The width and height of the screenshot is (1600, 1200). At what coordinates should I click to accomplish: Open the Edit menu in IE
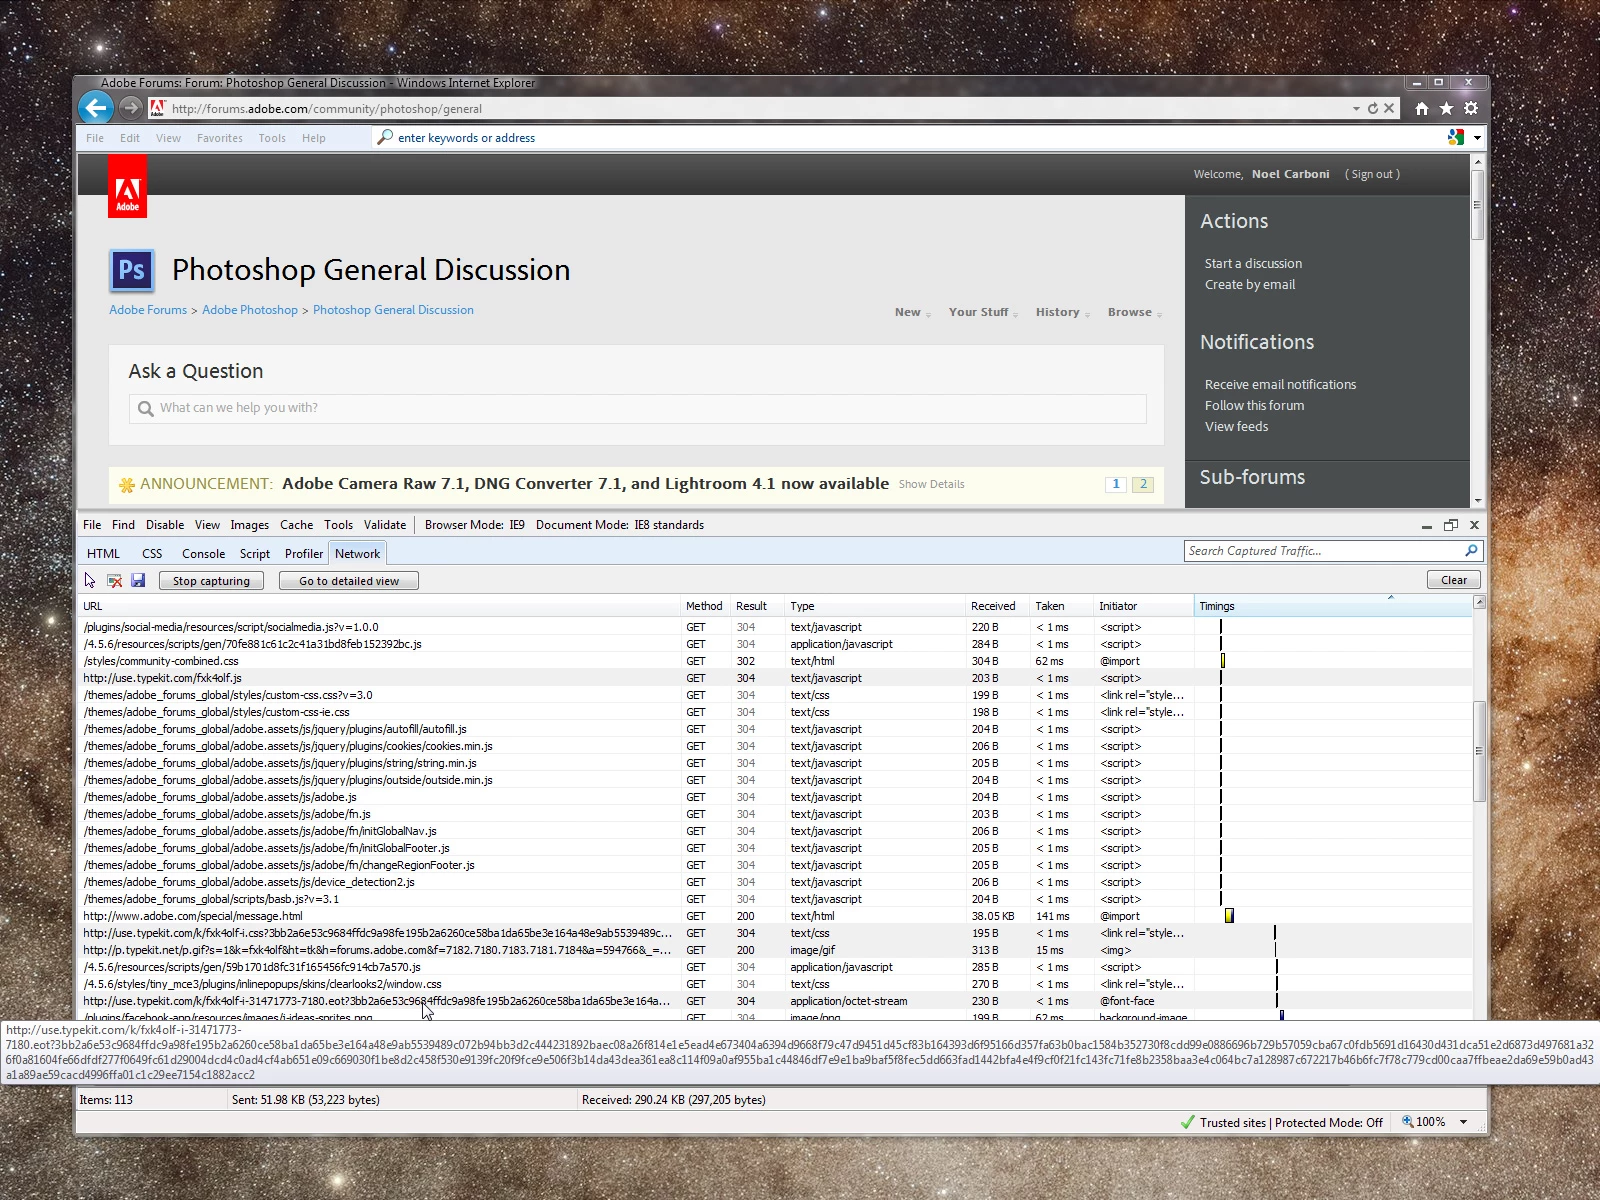coord(130,138)
